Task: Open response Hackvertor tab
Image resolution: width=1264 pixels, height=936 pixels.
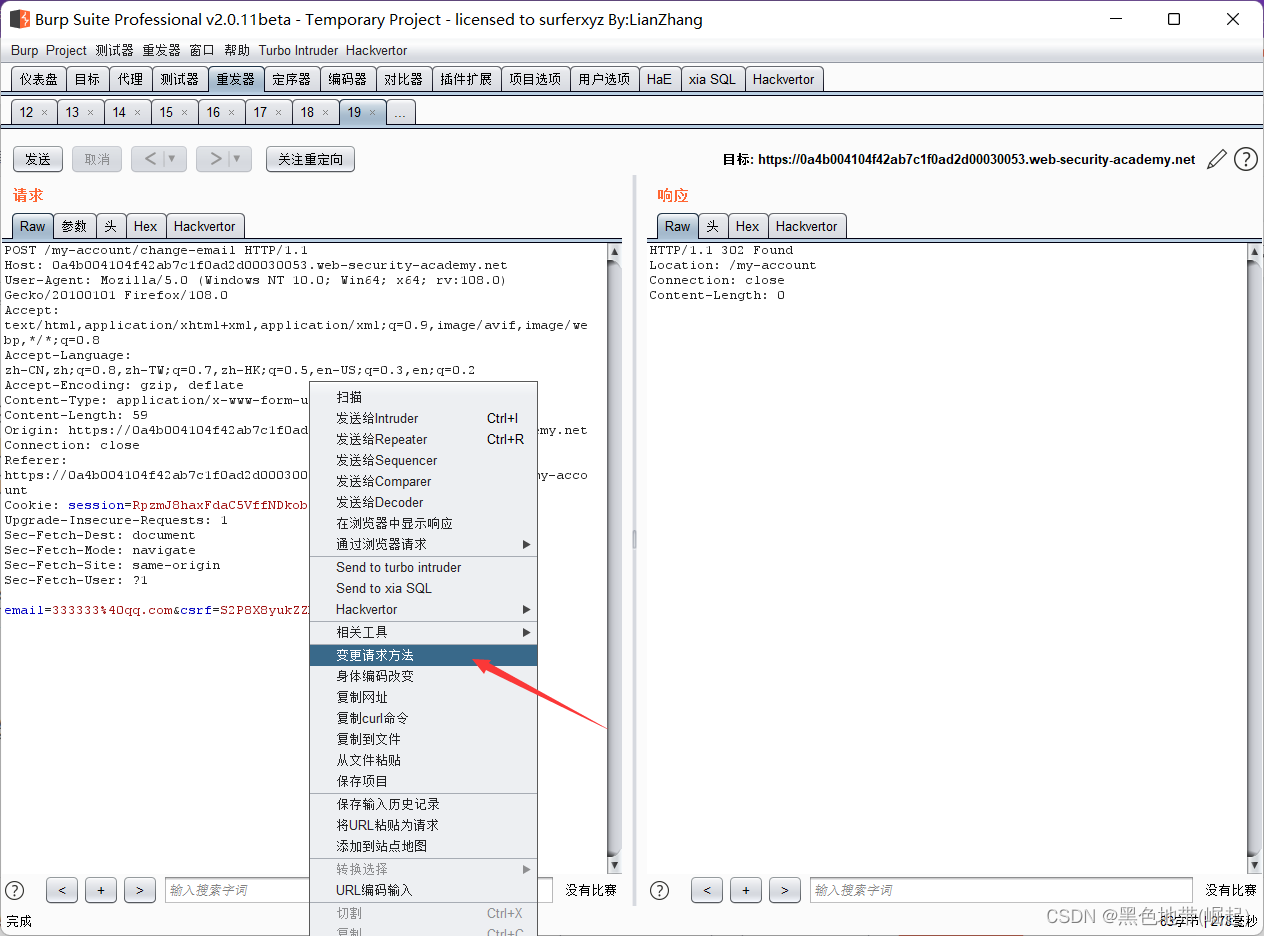Action: (806, 227)
